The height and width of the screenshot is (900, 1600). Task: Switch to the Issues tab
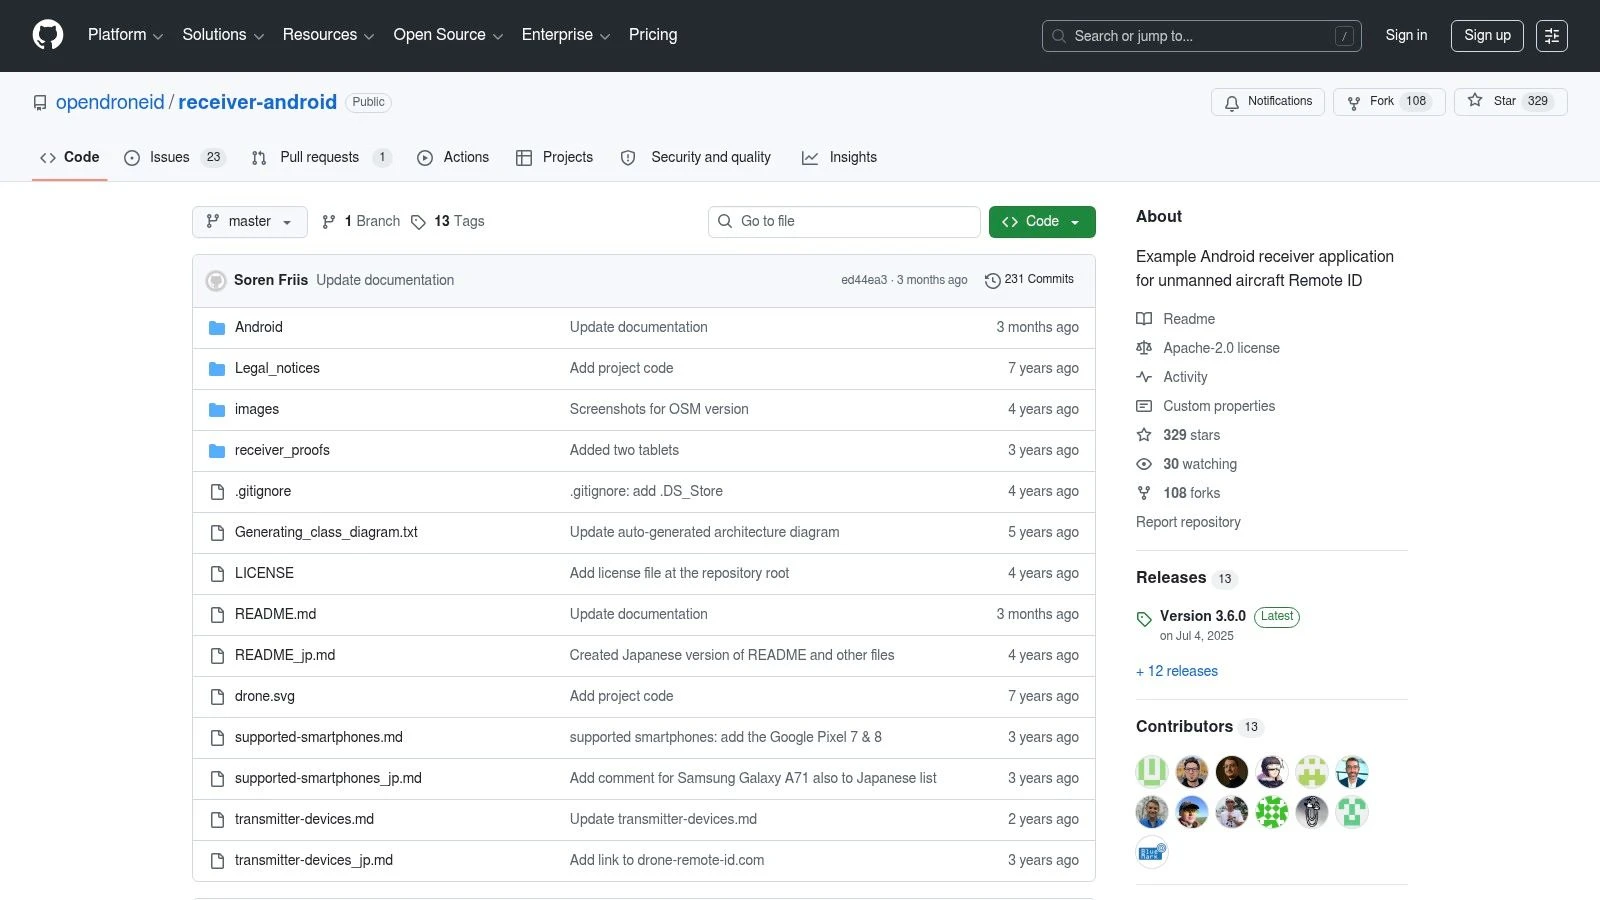[175, 158]
